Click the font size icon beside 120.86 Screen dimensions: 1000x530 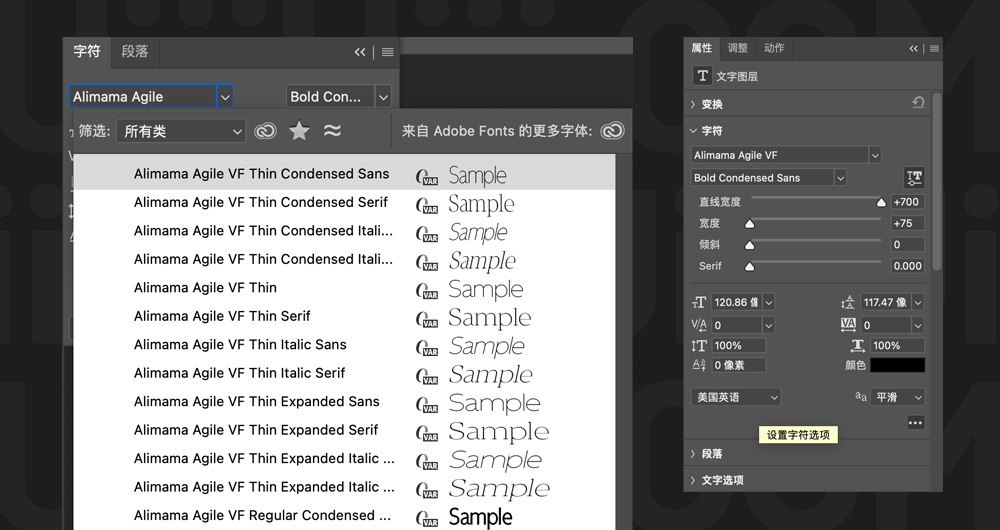(x=699, y=302)
